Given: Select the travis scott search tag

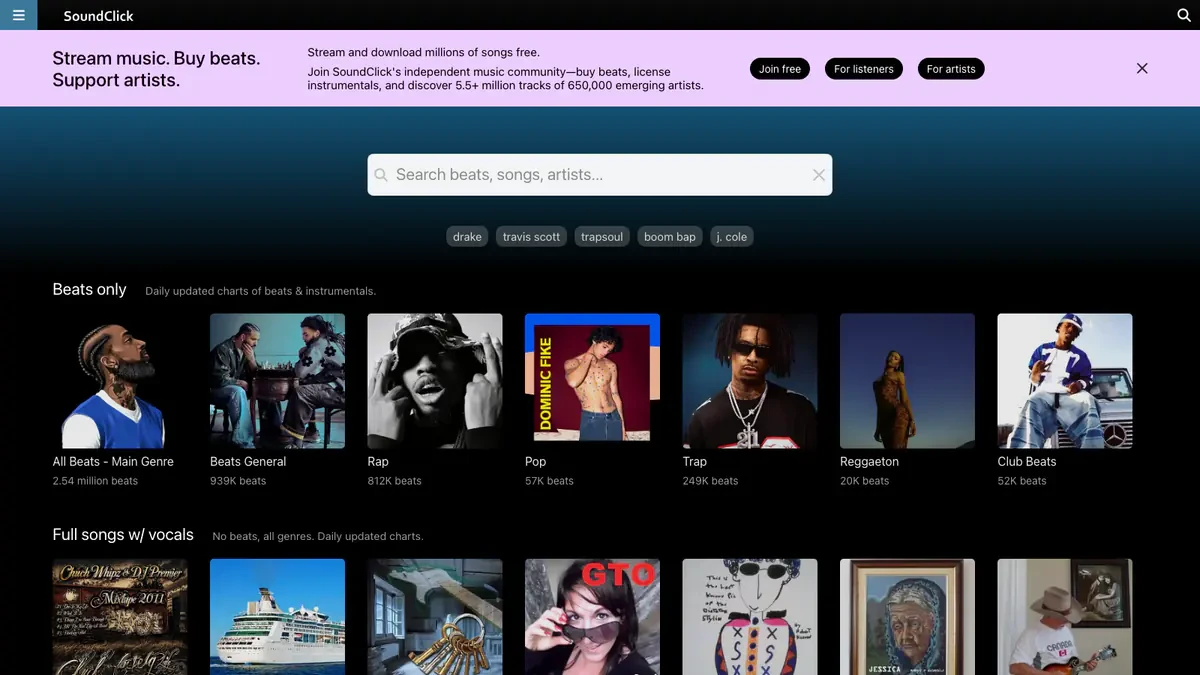Looking at the screenshot, I should coord(531,237).
